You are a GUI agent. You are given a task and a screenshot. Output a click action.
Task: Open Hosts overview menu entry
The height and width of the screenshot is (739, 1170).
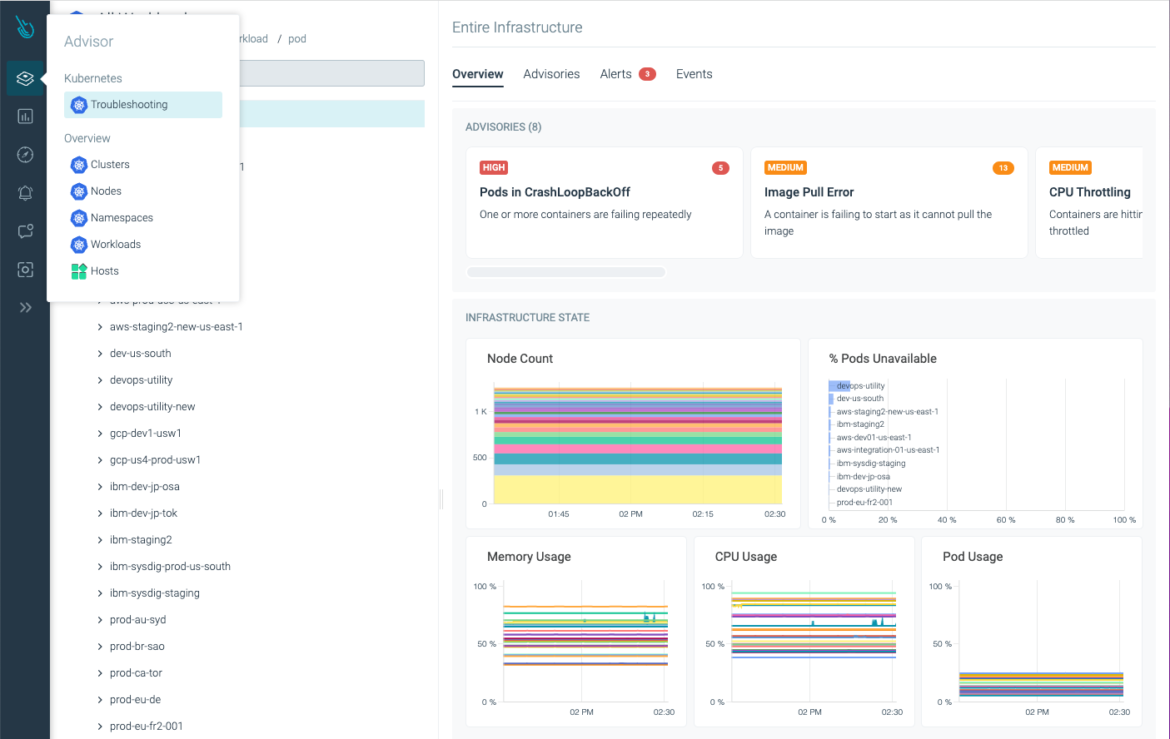(104, 271)
